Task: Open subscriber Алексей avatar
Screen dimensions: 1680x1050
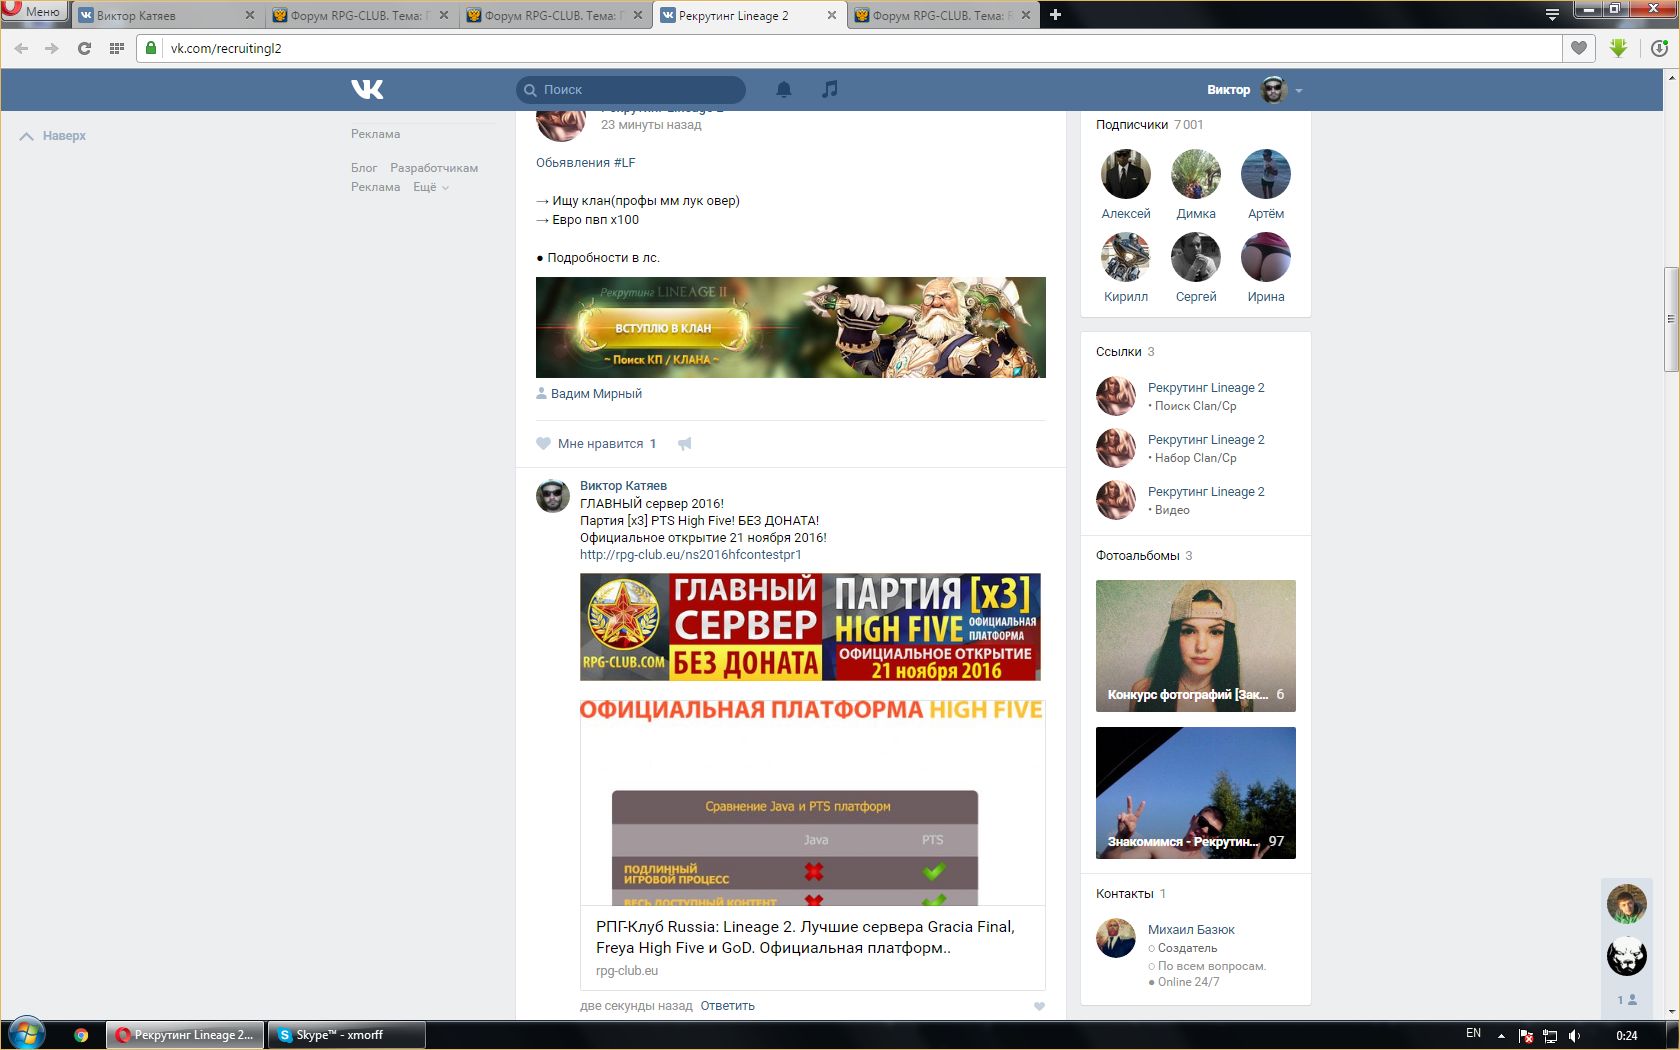Action: (1126, 174)
